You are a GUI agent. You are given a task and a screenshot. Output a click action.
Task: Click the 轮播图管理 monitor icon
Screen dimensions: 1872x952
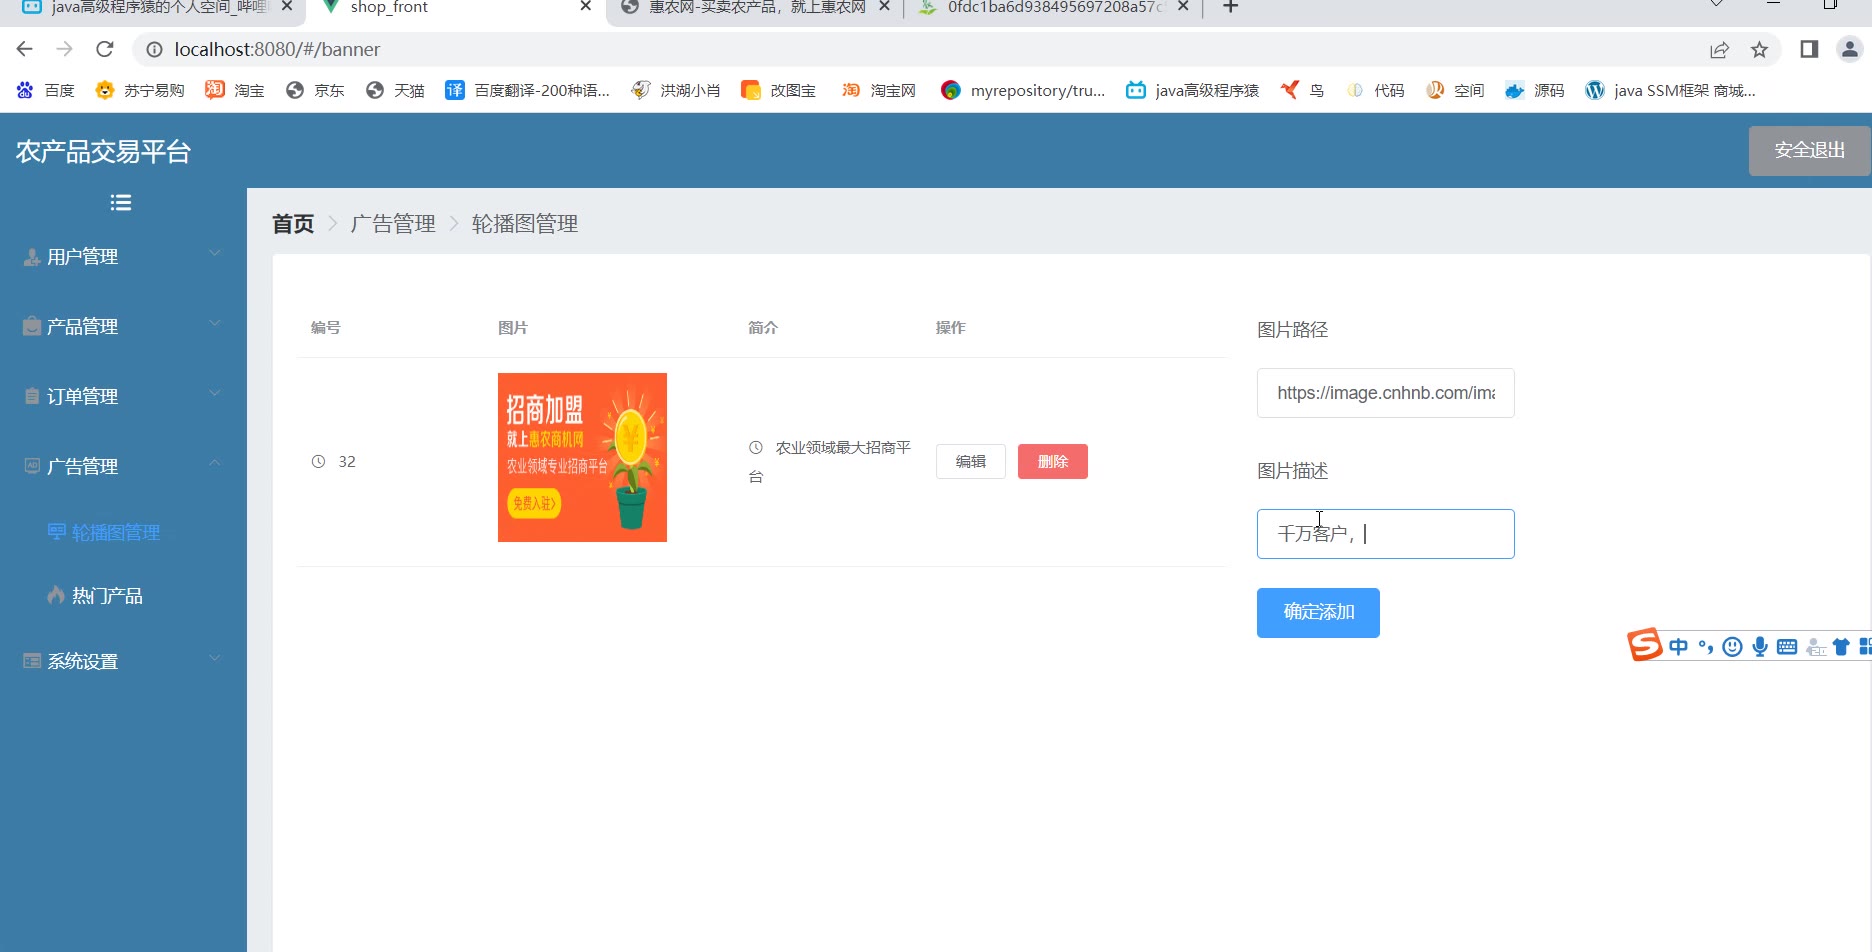click(x=57, y=532)
